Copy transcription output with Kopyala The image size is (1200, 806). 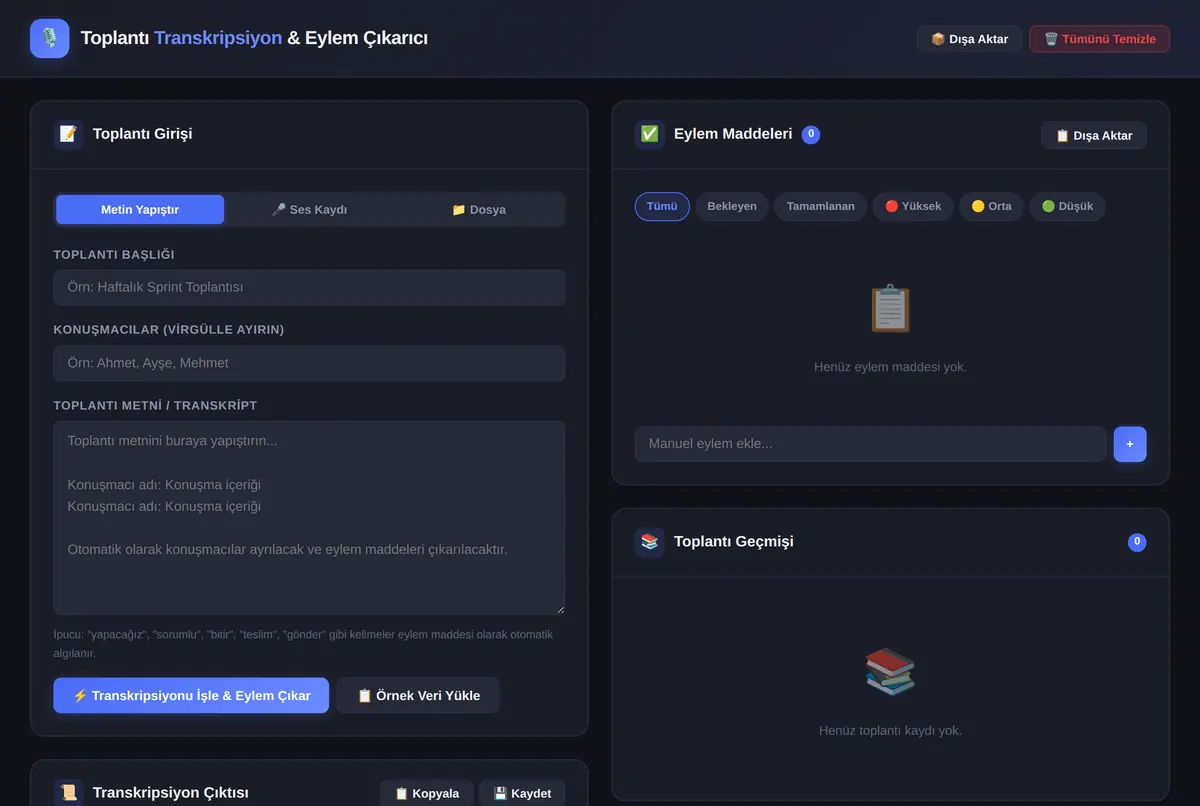coord(427,793)
